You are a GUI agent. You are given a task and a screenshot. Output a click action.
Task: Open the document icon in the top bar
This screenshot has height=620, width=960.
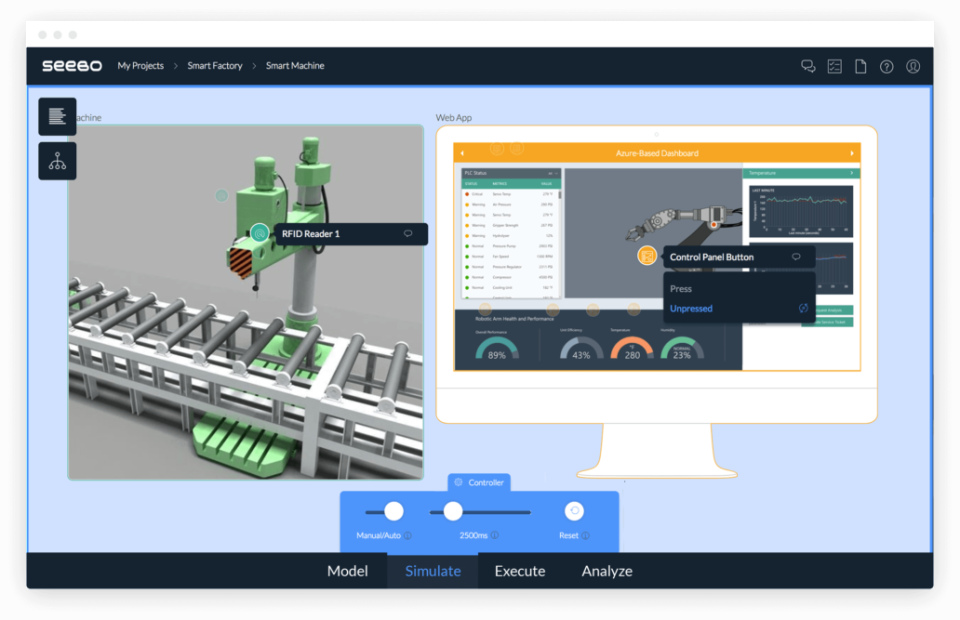860,66
